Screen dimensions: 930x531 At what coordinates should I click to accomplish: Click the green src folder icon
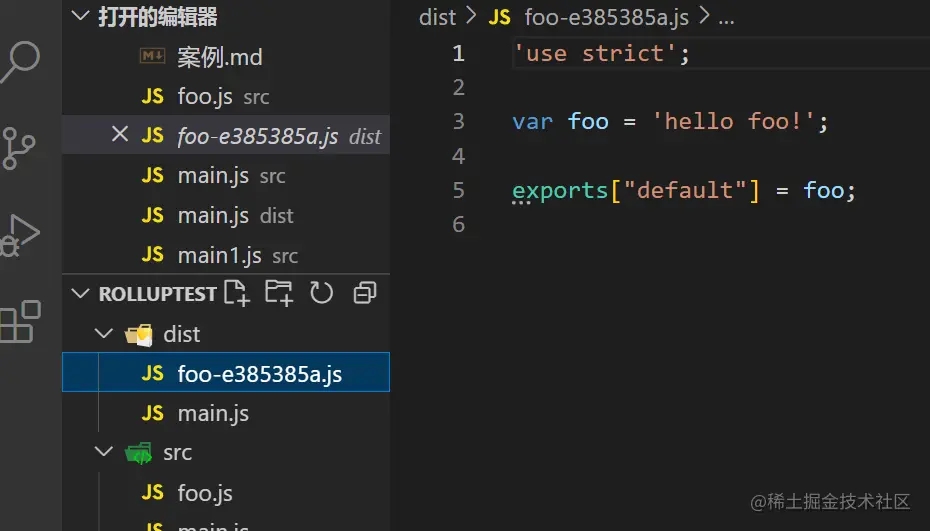139,453
